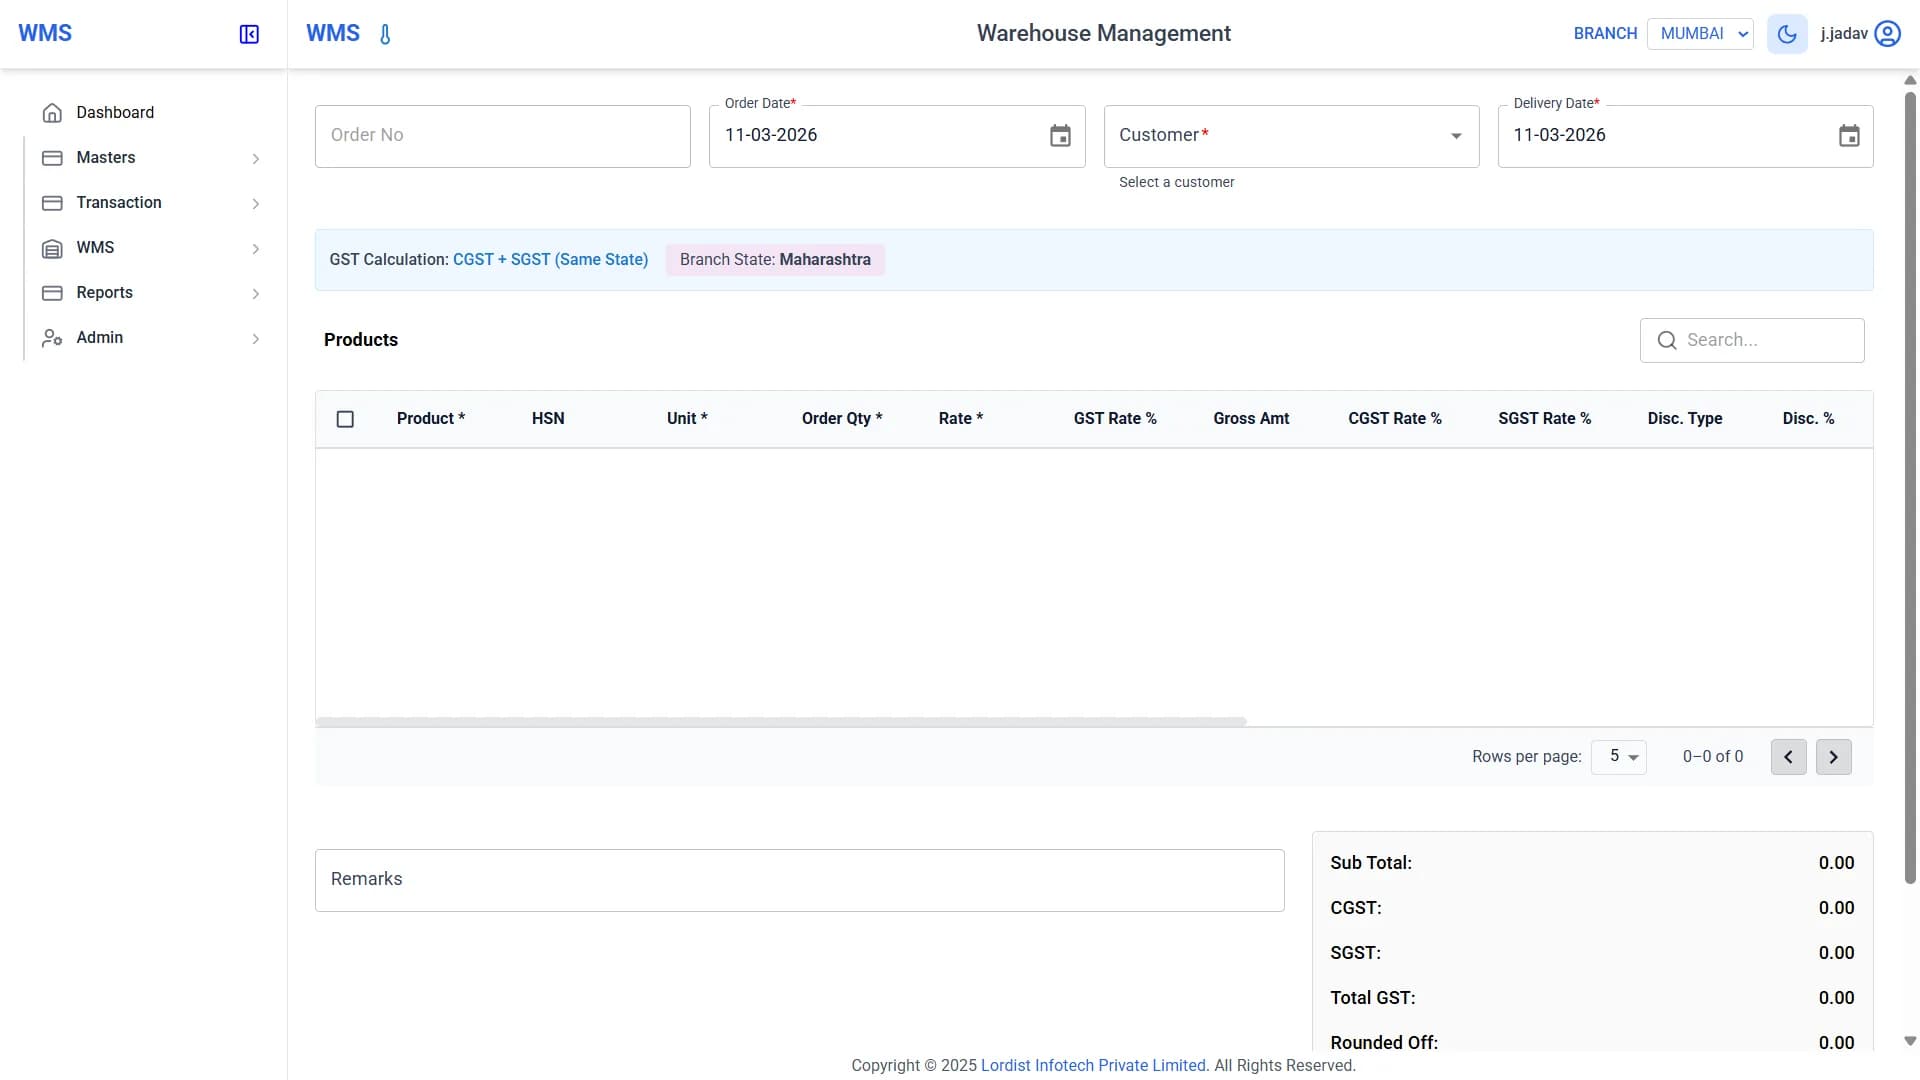Click the Product * column header
This screenshot has height=1080, width=1920.
pyautogui.click(x=431, y=419)
